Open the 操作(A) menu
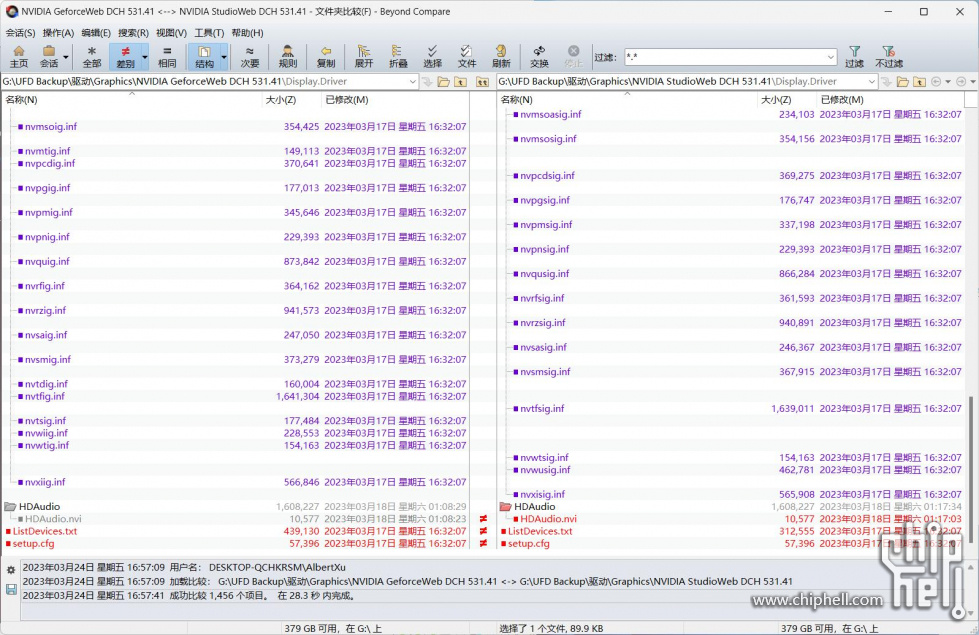 (x=58, y=33)
